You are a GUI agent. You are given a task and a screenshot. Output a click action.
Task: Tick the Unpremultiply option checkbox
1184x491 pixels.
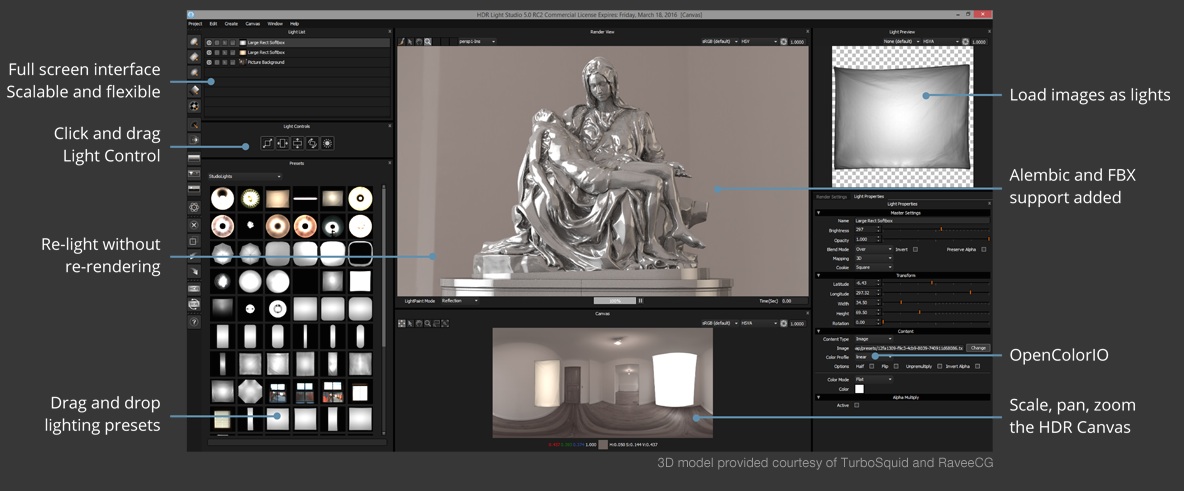coord(939,366)
